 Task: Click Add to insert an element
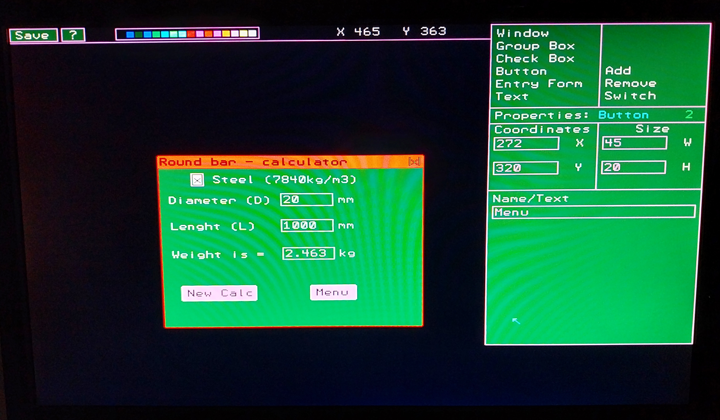click(618, 71)
